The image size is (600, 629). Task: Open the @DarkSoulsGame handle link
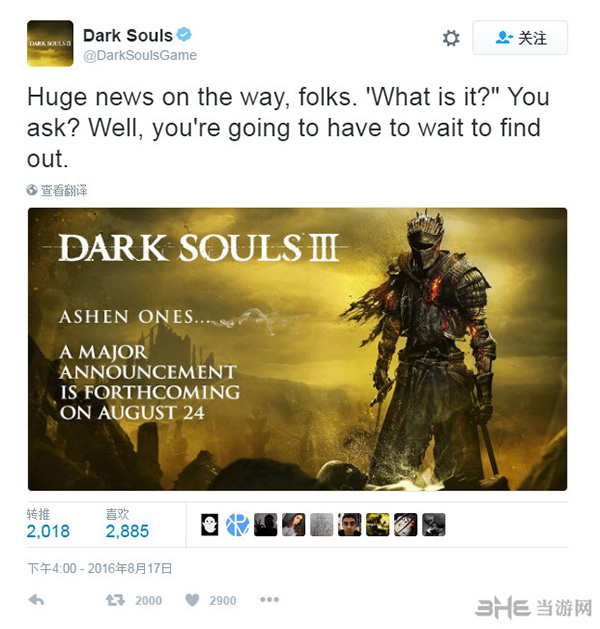(x=140, y=55)
